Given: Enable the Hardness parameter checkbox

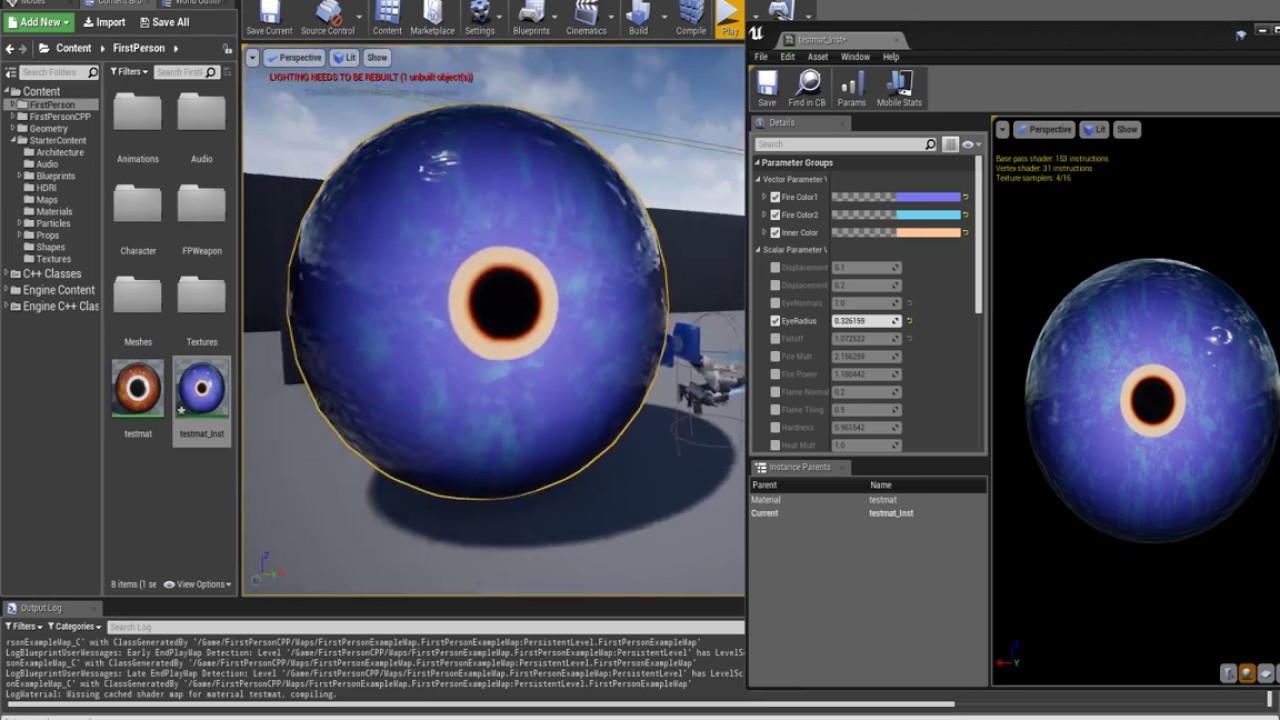Looking at the screenshot, I should pos(775,428).
